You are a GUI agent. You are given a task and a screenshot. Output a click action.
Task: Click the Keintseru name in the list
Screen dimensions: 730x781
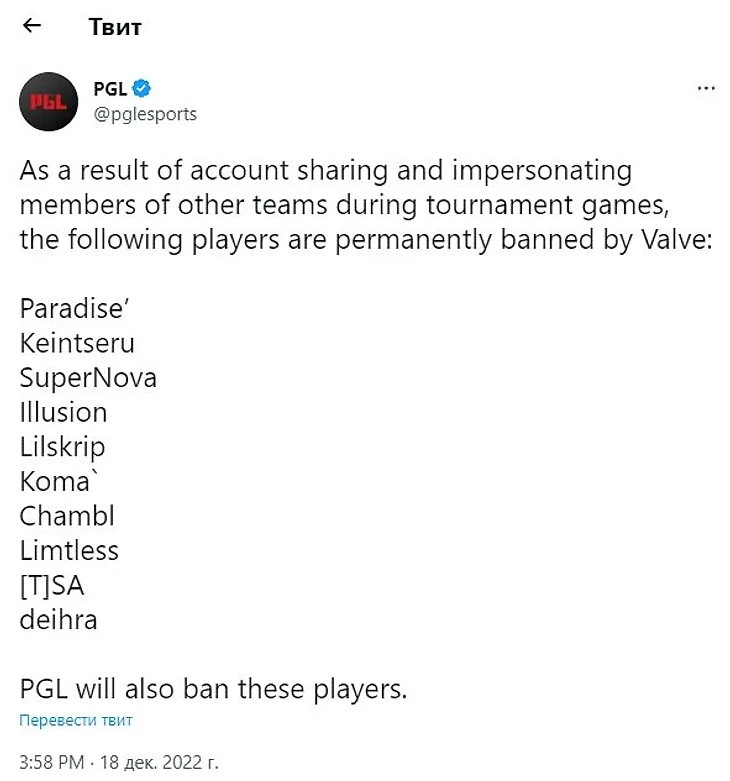click(x=77, y=344)
